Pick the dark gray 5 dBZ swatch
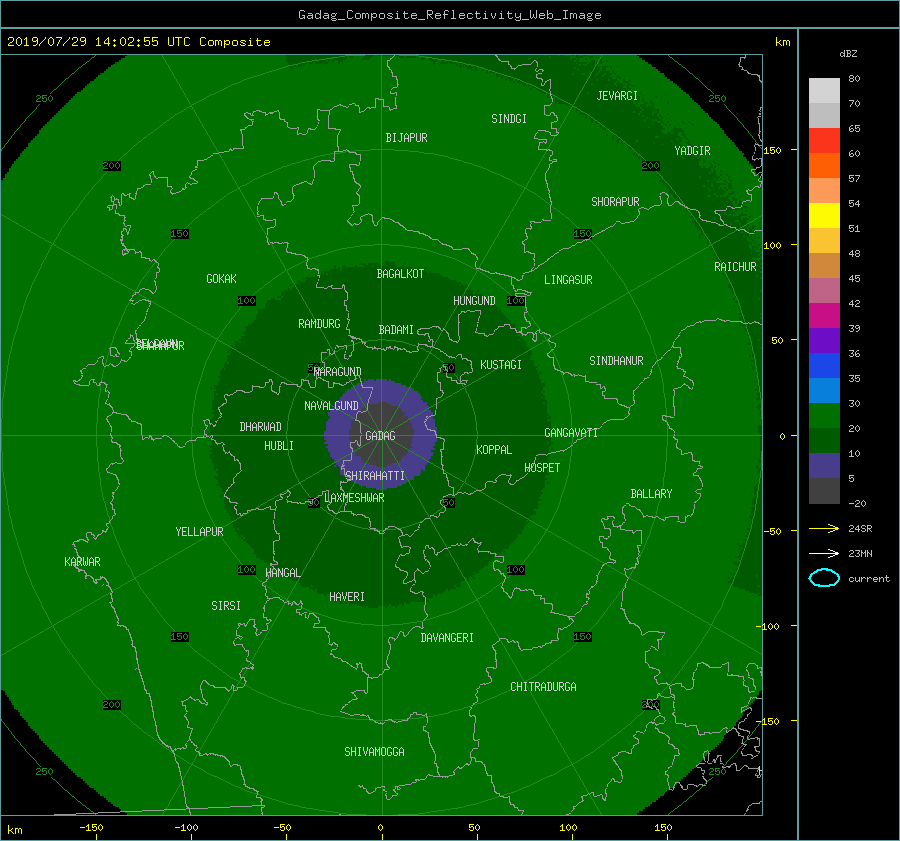The width and height of the screenshot is (900, 841). coord(824,491)
